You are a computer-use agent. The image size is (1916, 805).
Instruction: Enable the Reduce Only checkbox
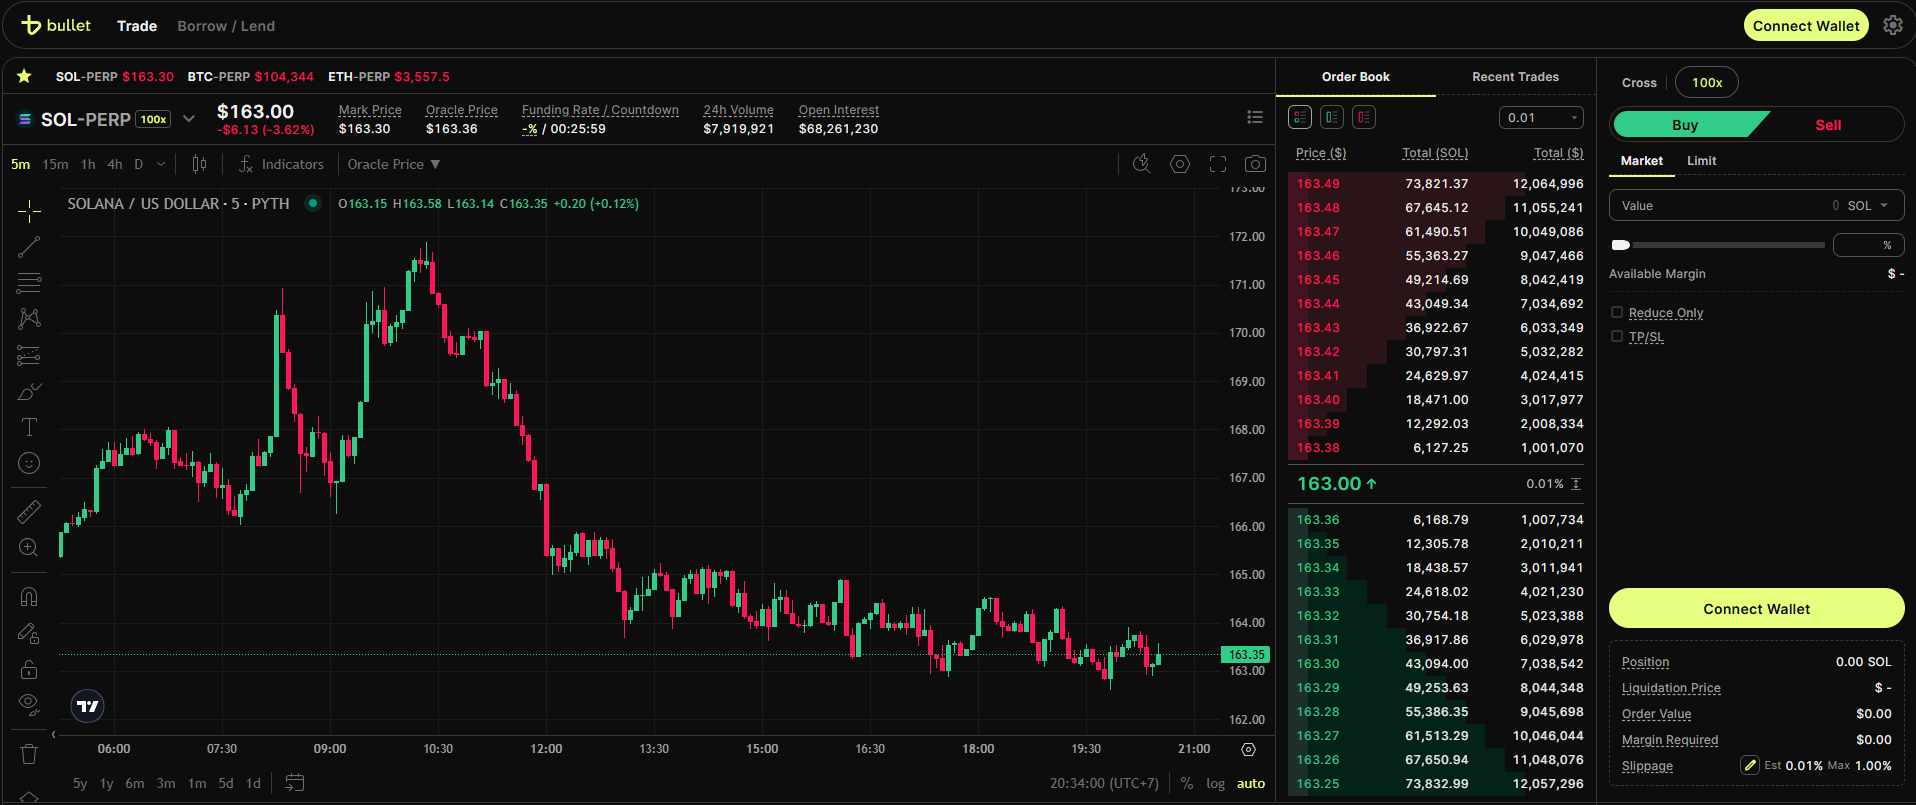pyautogui.click(x=1617, y=313)
